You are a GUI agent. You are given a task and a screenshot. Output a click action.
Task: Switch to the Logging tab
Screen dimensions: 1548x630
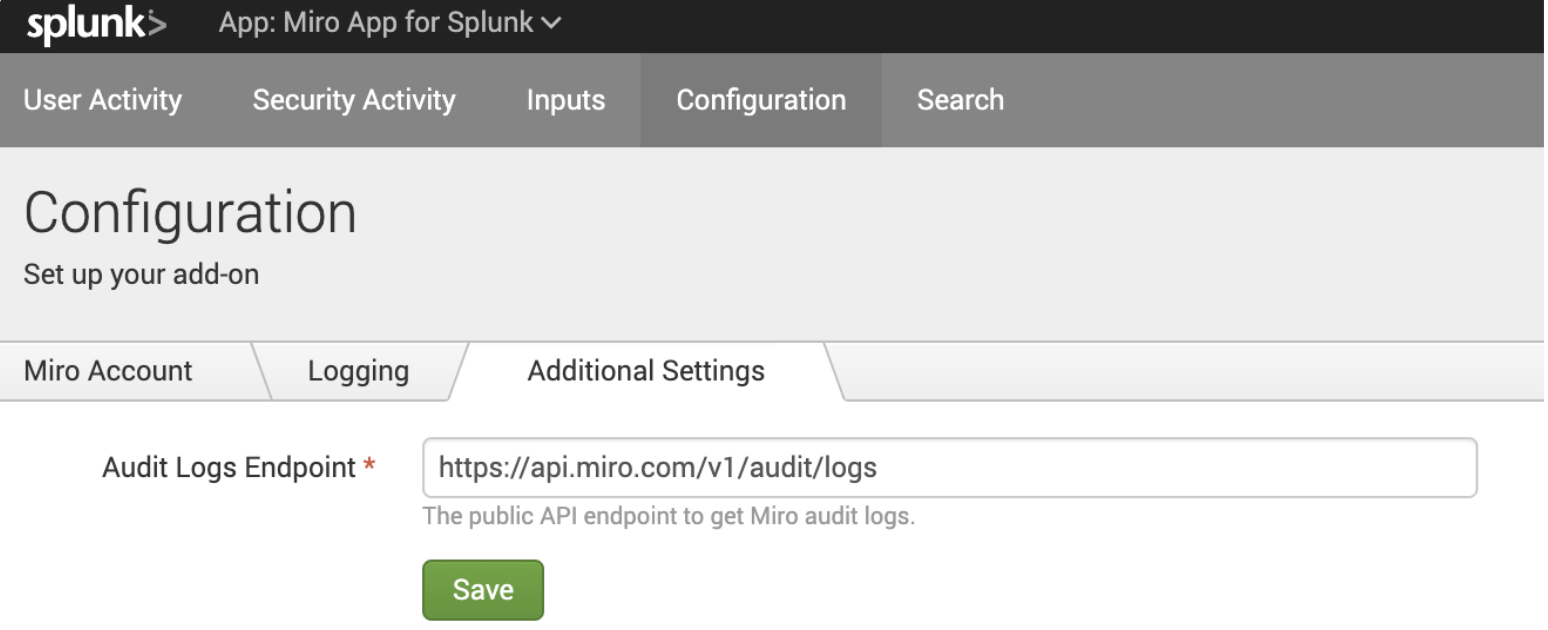point(359,371)
